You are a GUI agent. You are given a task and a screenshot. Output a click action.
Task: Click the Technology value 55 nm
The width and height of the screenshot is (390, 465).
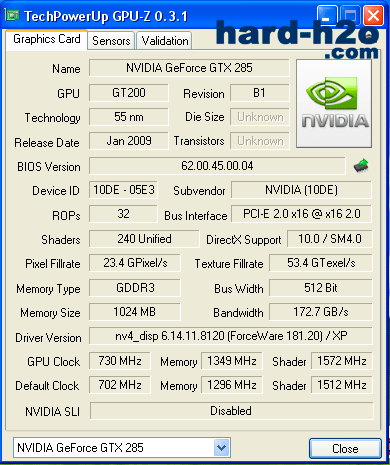(x=129, y=117)
